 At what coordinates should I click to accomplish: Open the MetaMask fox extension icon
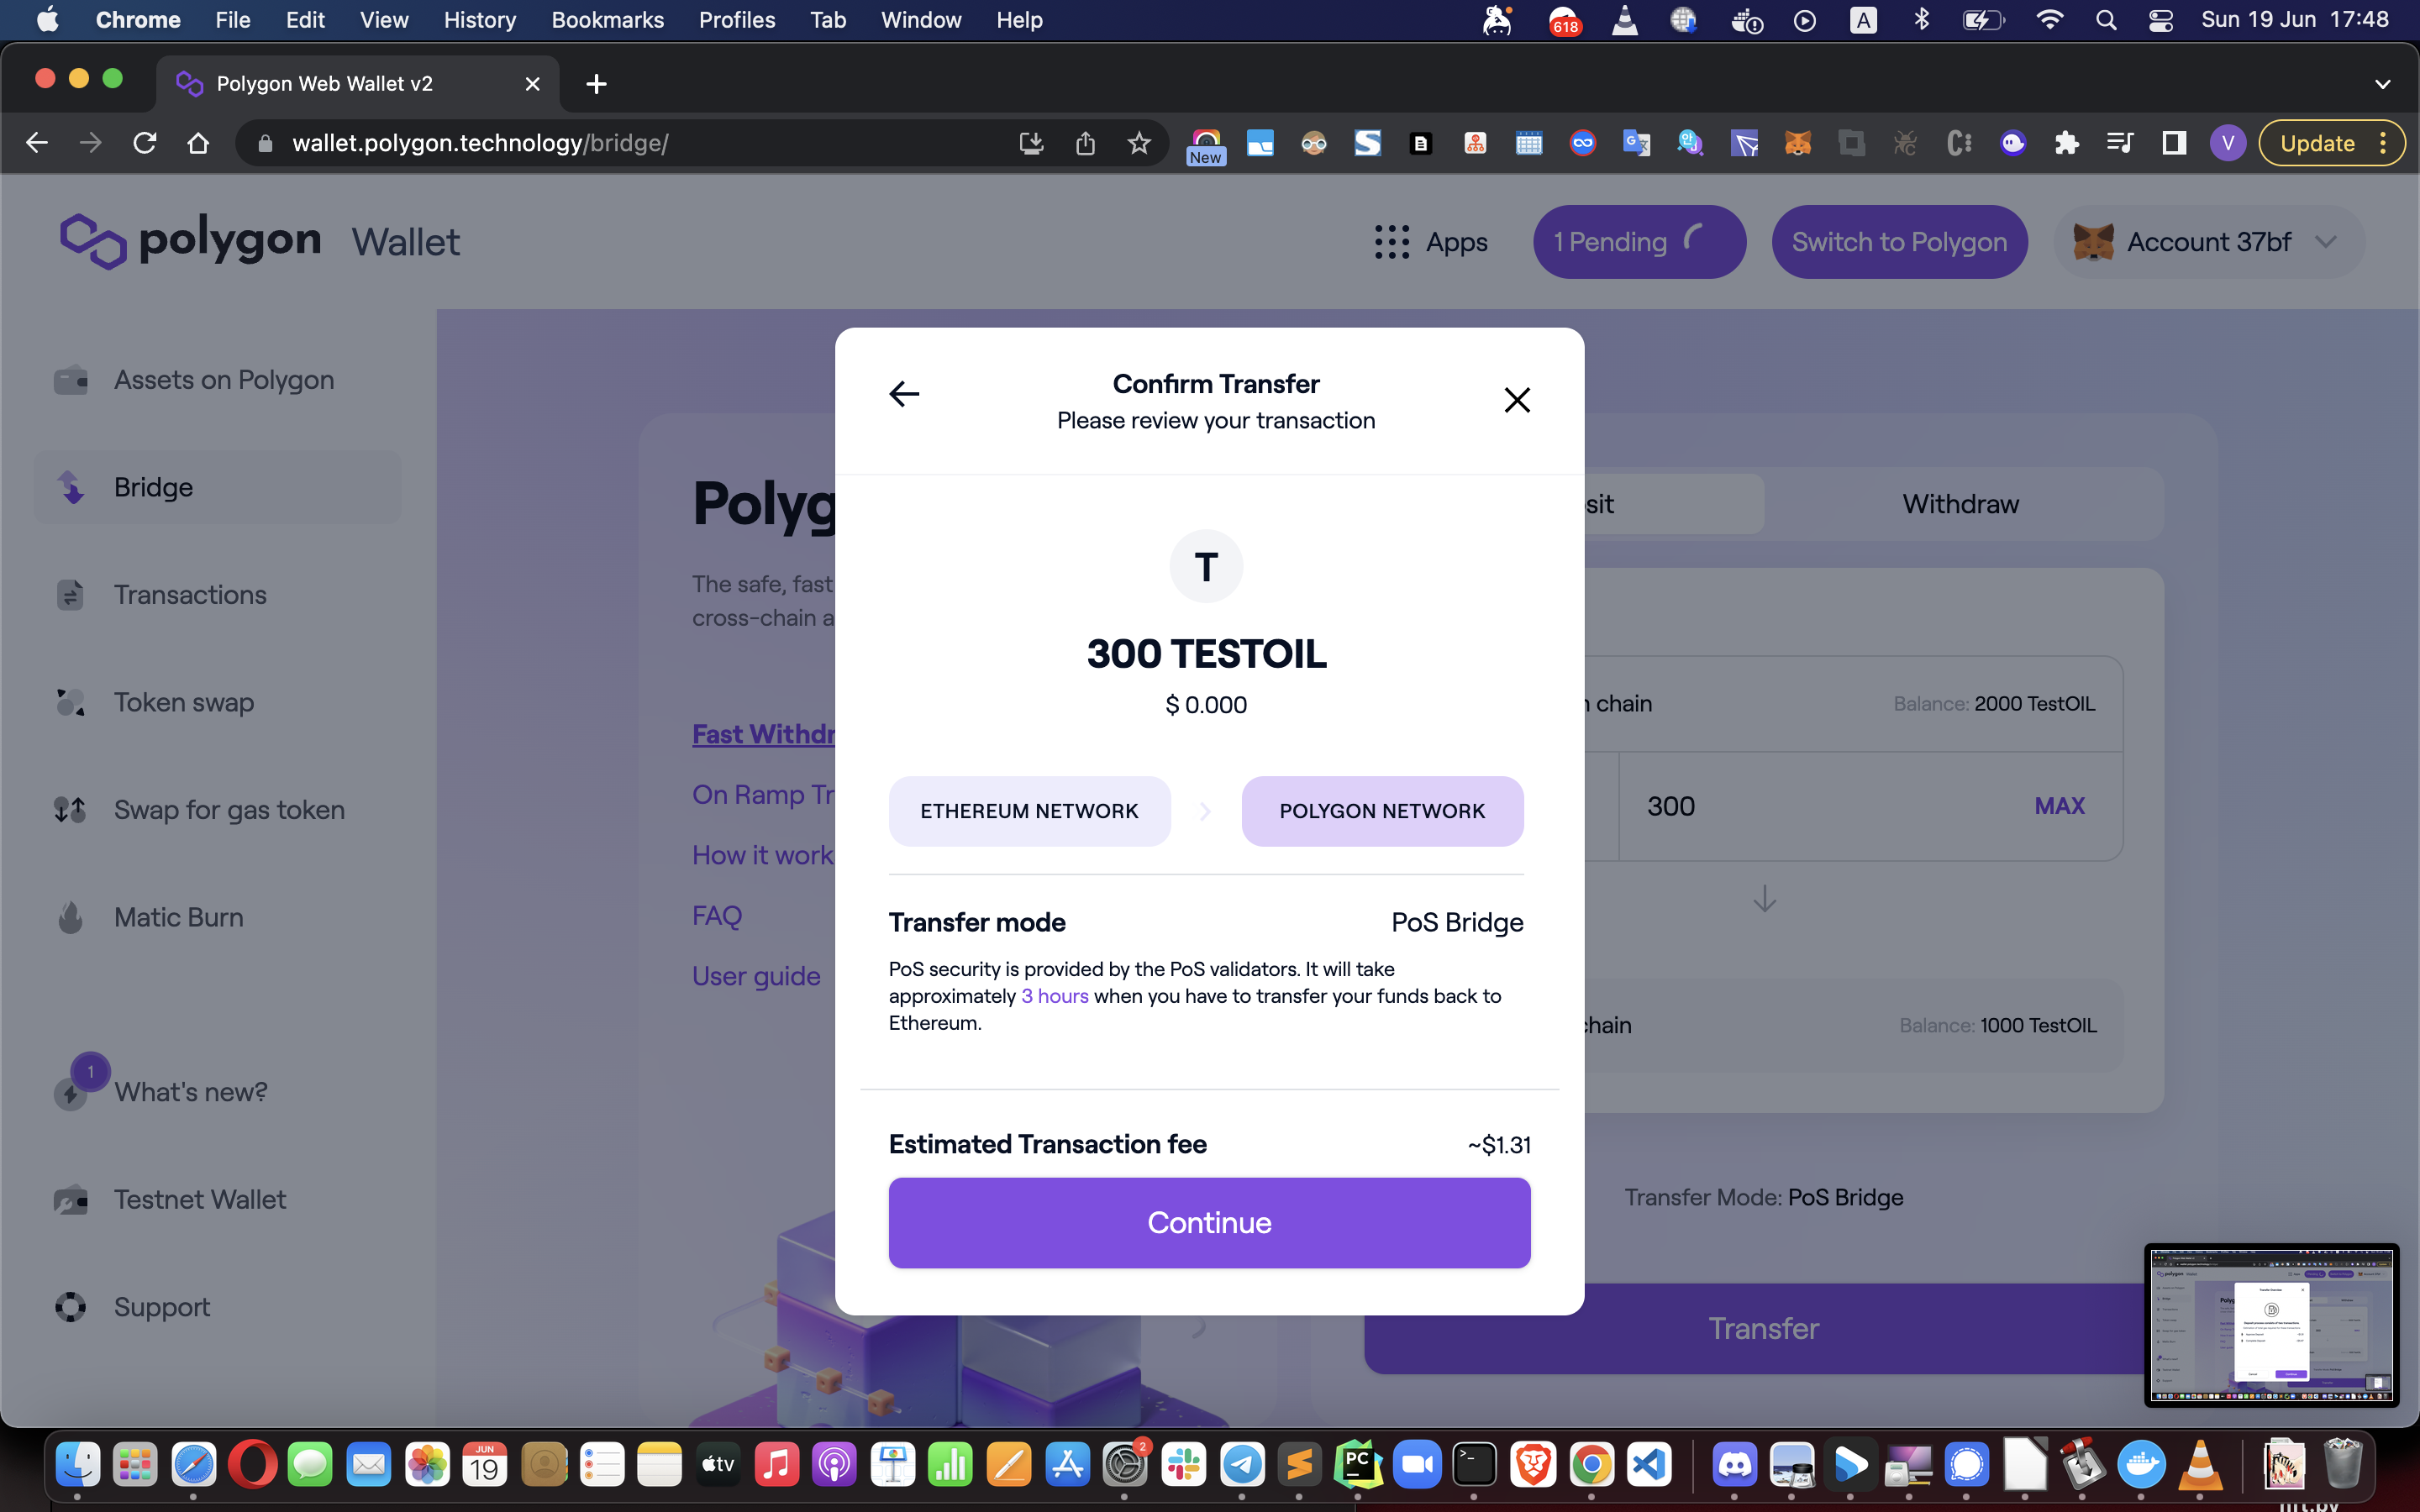(1797, 143)
